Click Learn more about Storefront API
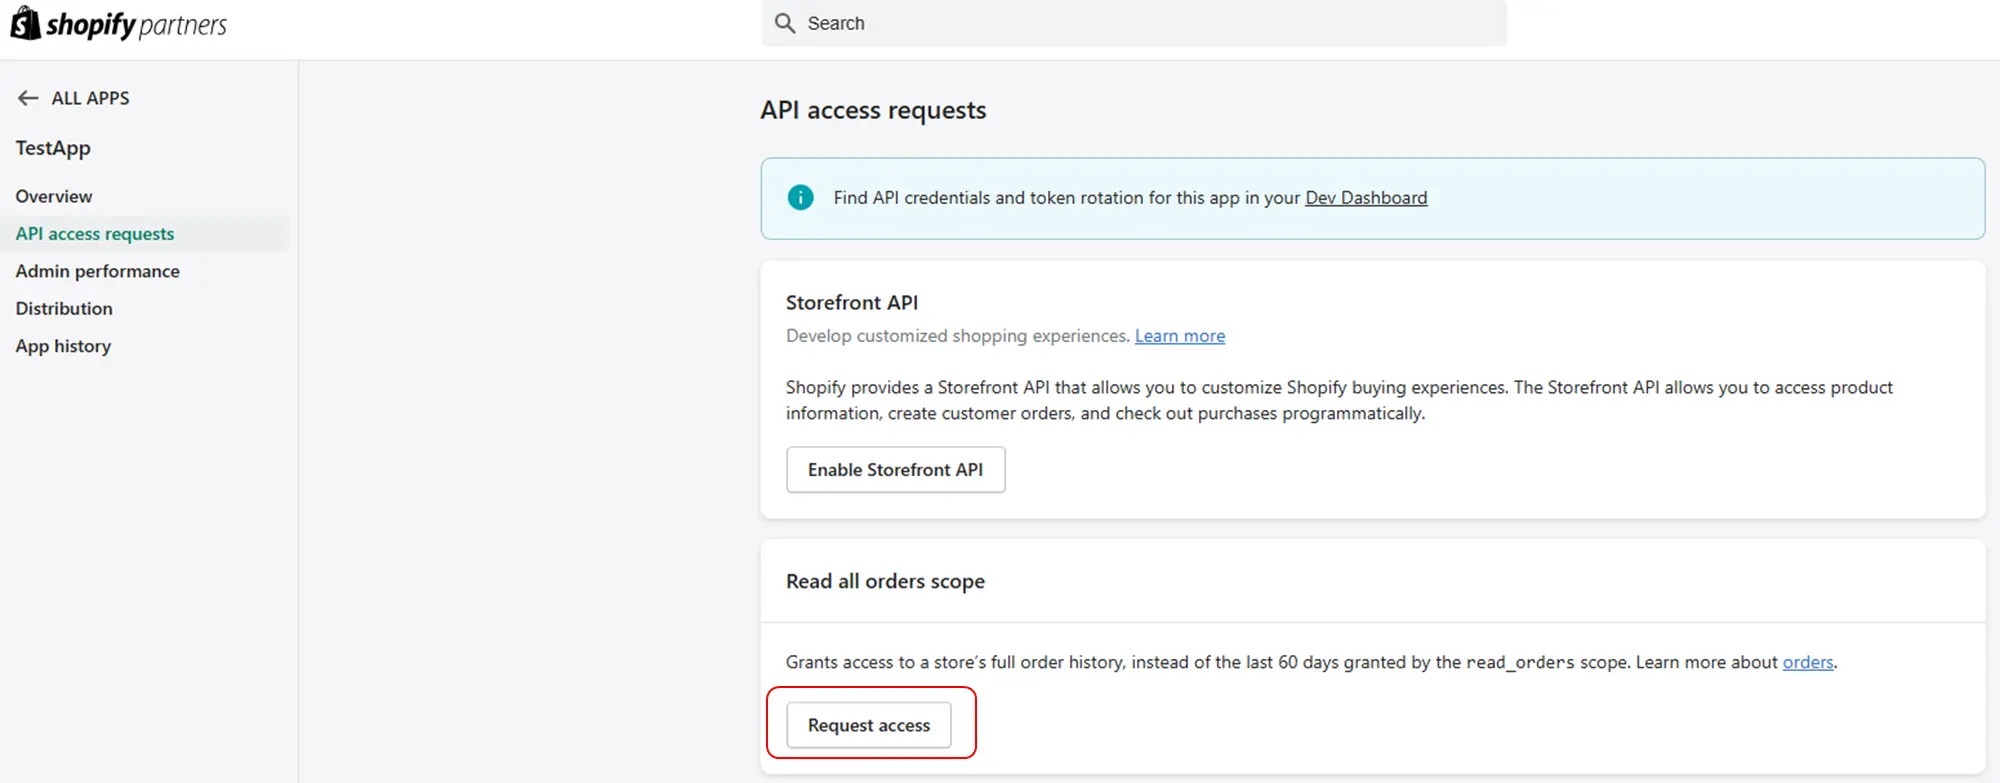Image resolution: width=2000 pixels, height=783 pixels. [1180, 336]
